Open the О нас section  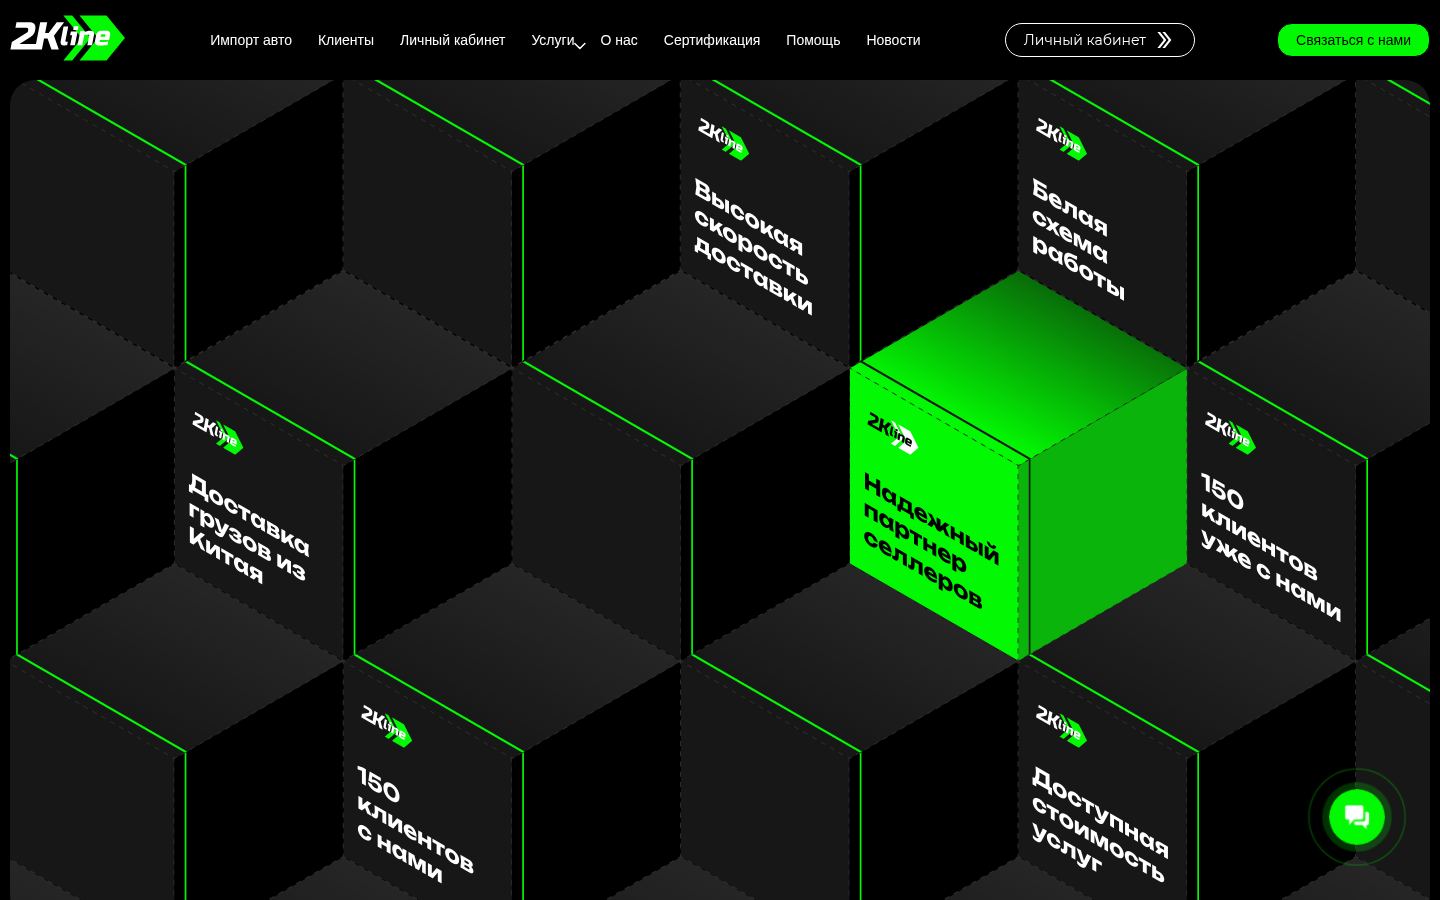tap(619, 40)
